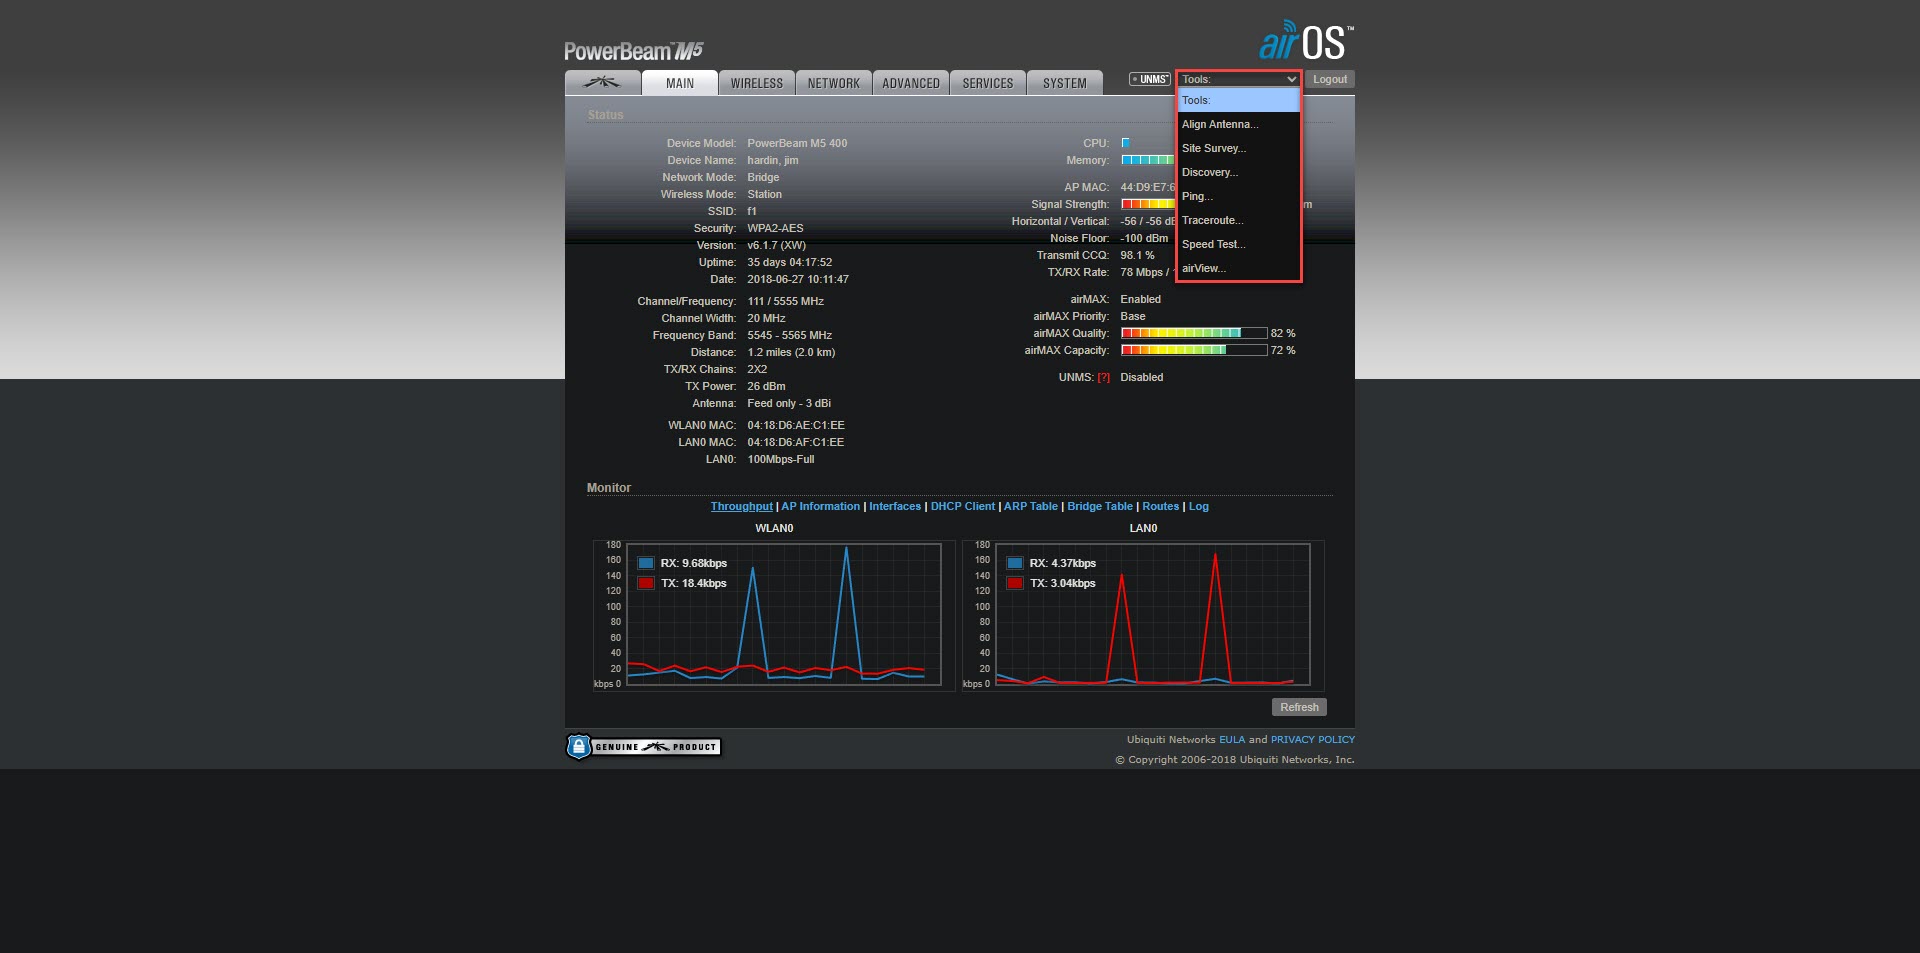The width and height of the screenshot is (1920, 953).
Task: Click the UNMS red question mark help
Action: point(1103,378)
